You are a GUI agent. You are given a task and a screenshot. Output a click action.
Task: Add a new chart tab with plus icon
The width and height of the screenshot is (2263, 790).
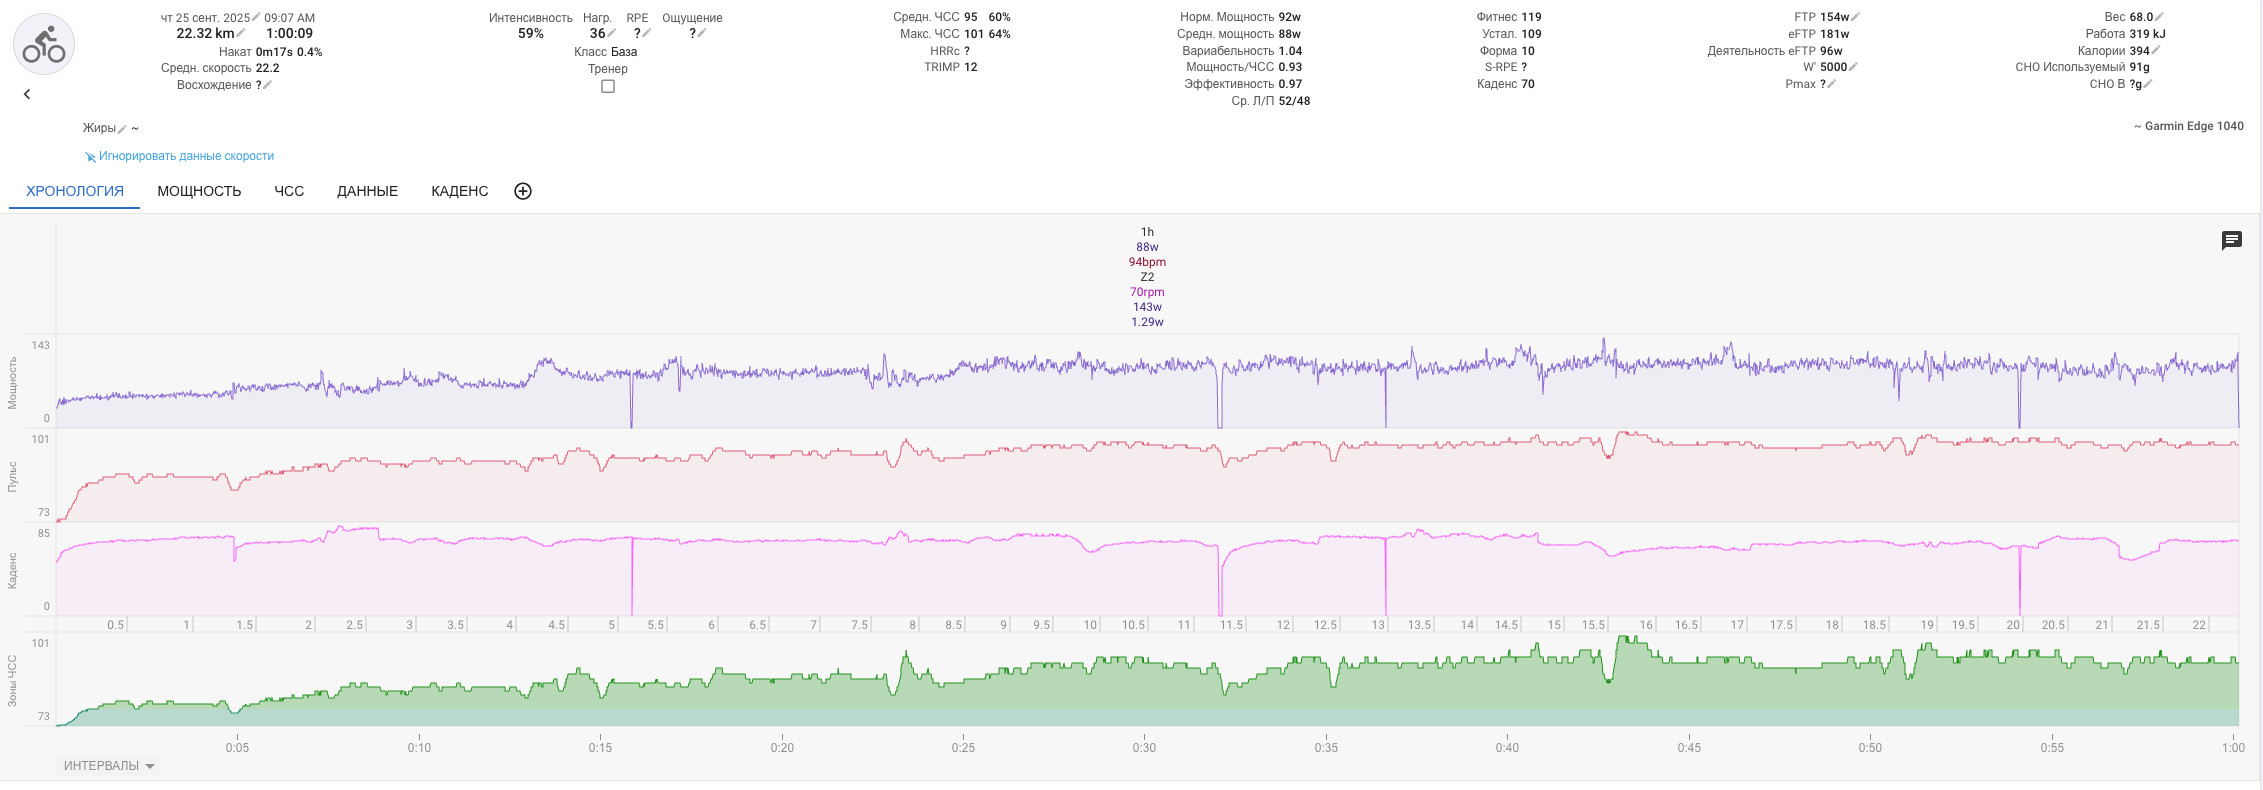522,191
